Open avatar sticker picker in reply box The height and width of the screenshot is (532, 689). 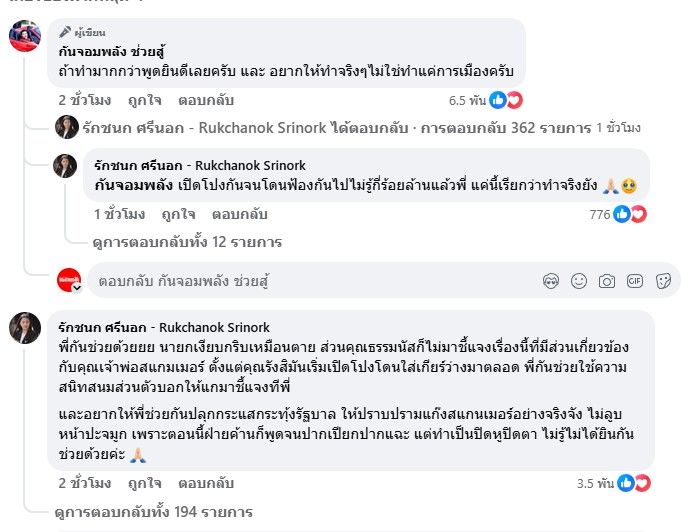(549, 281)
